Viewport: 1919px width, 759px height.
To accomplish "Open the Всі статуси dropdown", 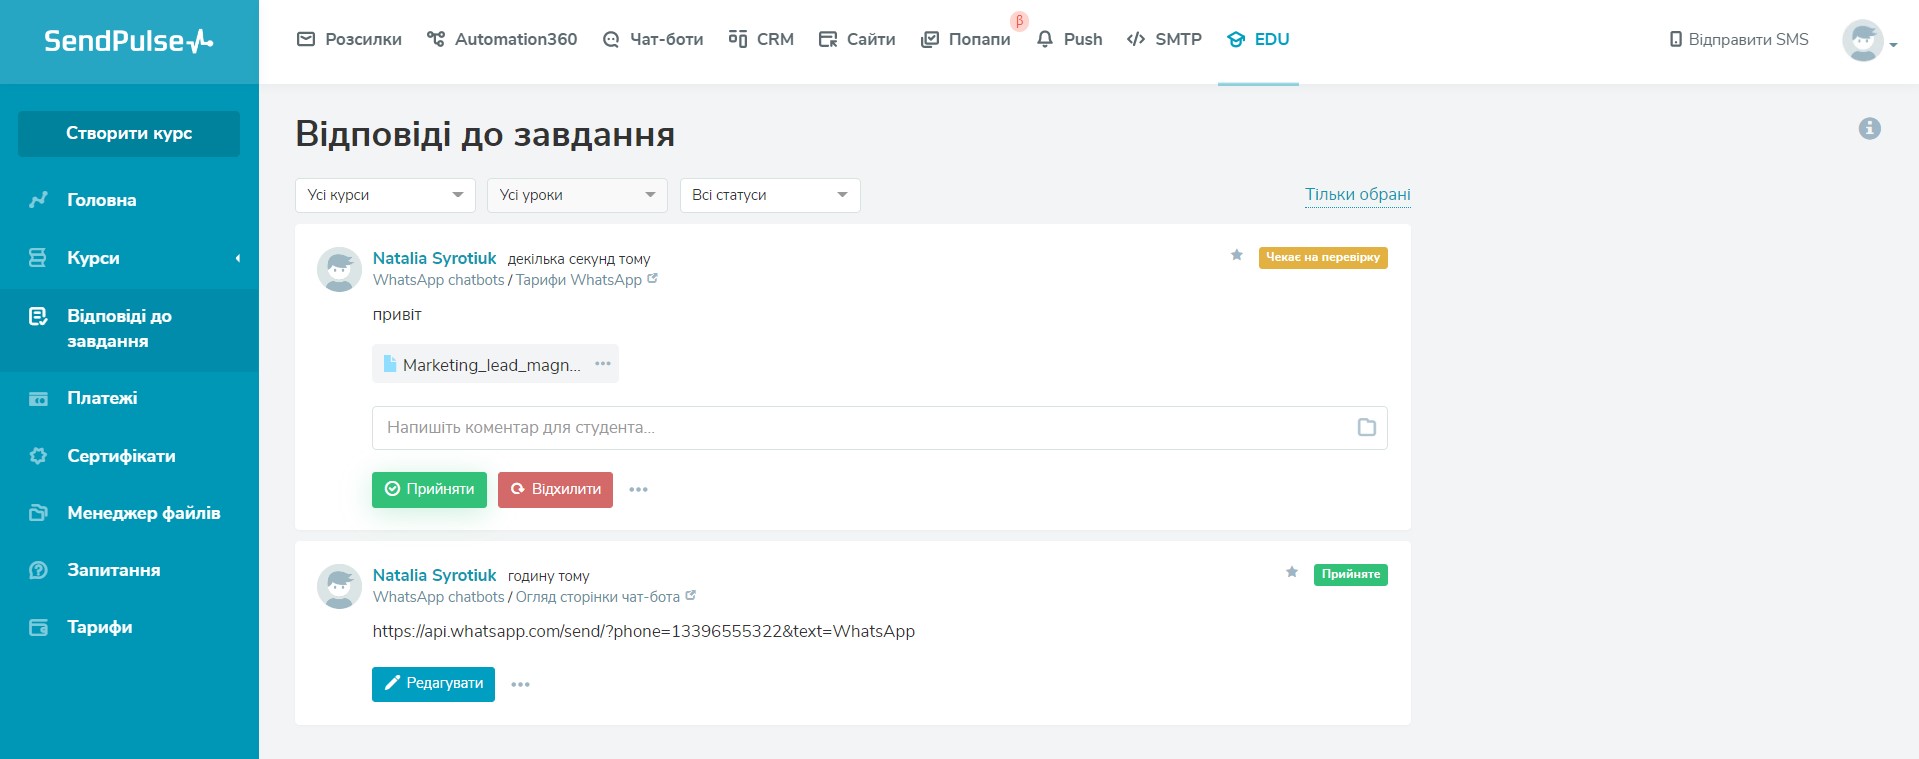I will [770, 195].
